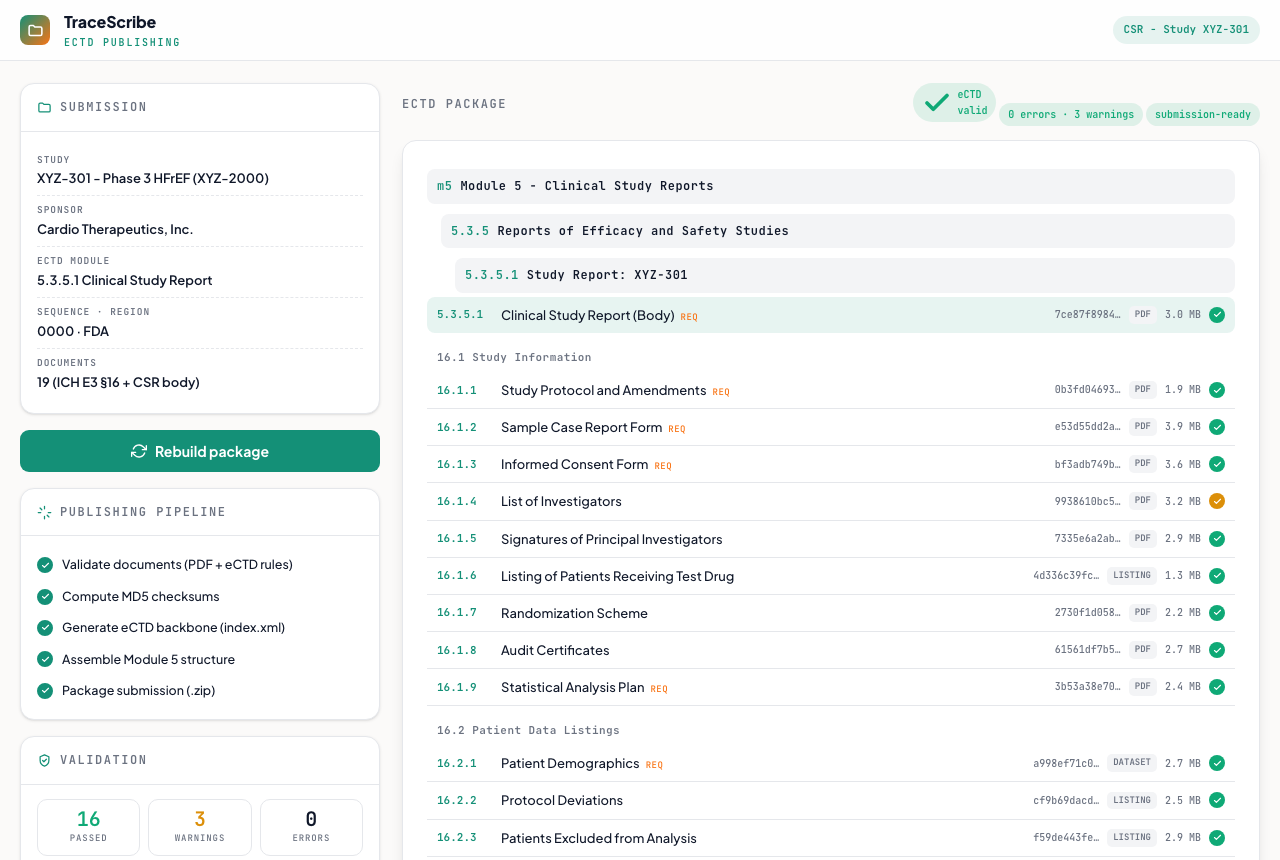This screenshot has width=1280, height=860.
Task: Open Clinical Study Report (Body) document
Action: tap(831, 315)
